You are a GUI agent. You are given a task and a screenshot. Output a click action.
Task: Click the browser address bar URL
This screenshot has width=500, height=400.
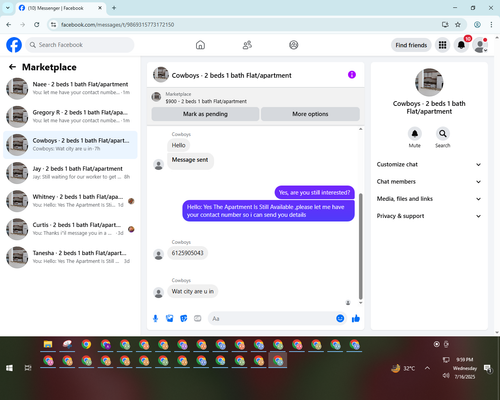[x=117, y=25]
